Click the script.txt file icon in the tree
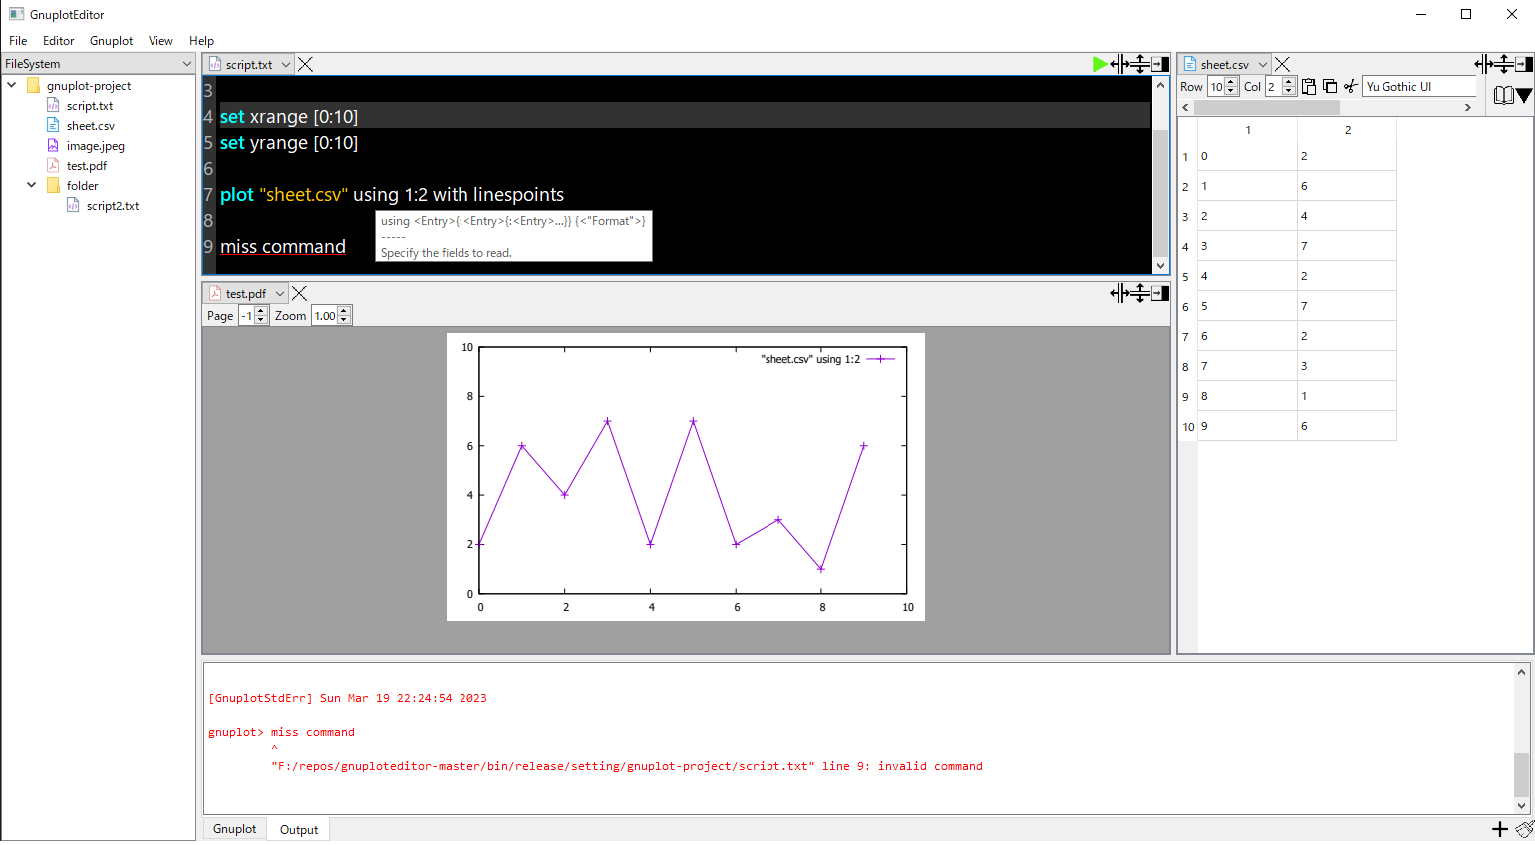Viewport: 1535px width, 845px height. (x=53, y=105)
